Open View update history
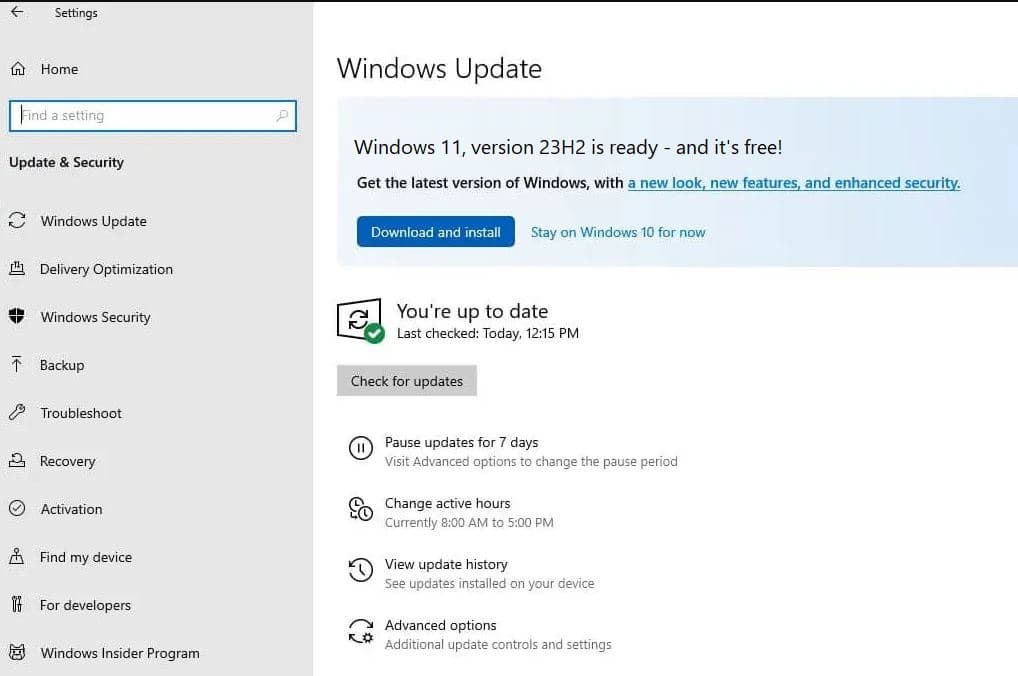 tap(446, 564)
